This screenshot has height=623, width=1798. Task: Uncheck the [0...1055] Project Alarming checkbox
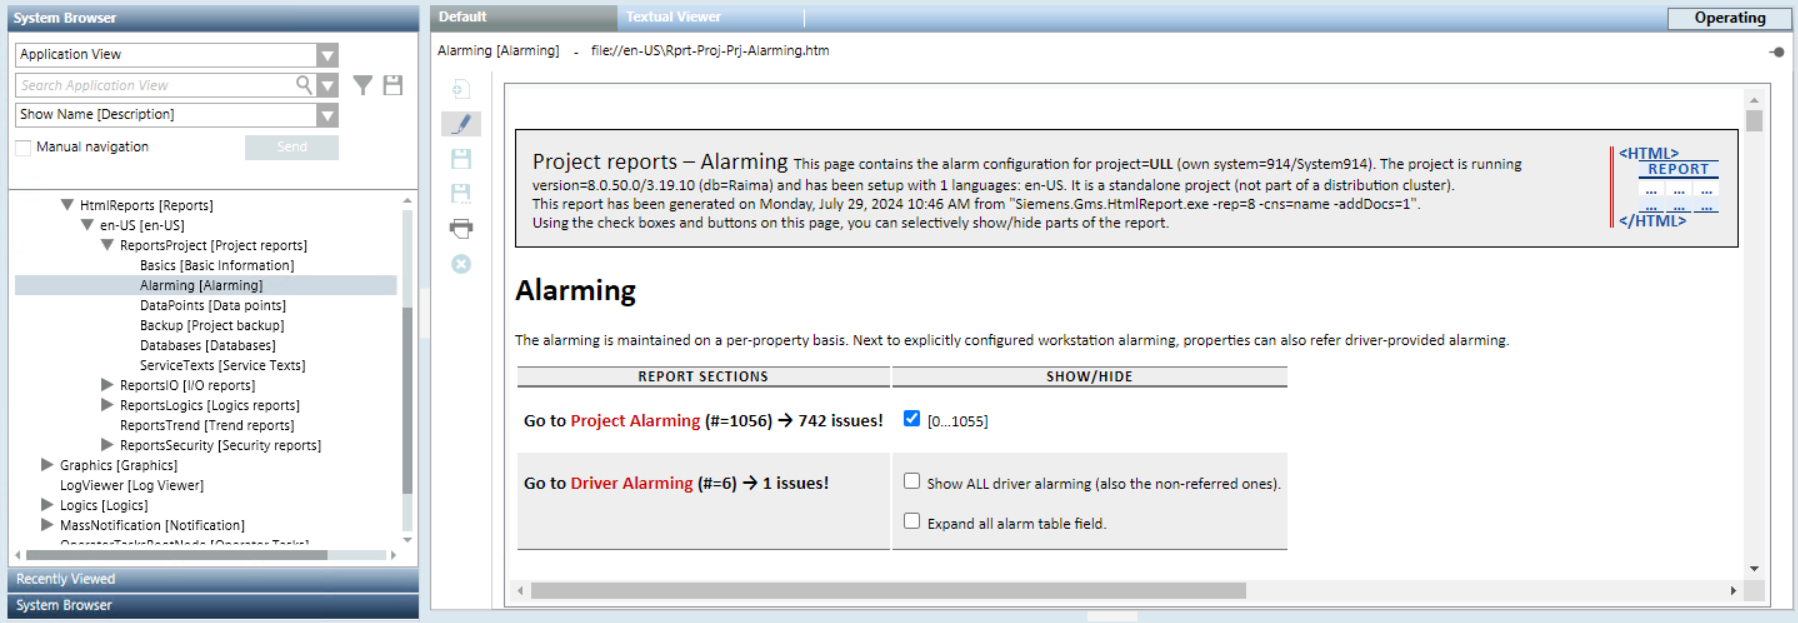pos(911,419)
